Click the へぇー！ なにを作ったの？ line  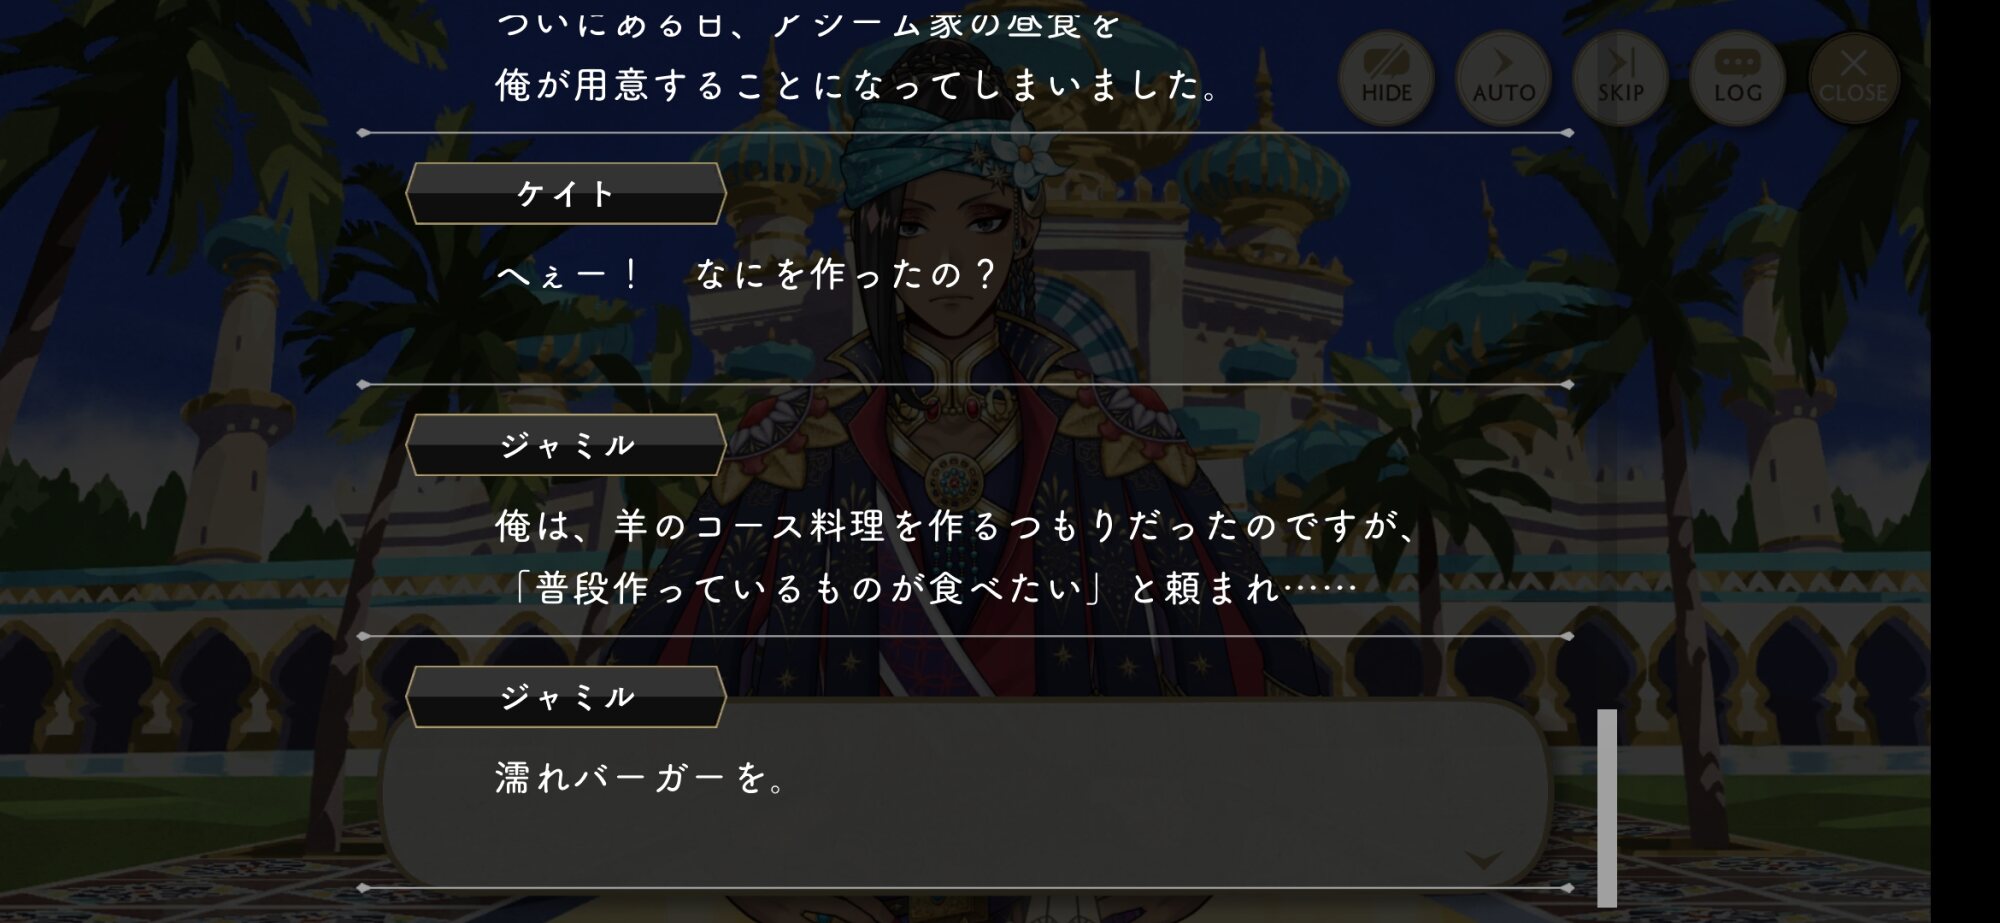747,274
